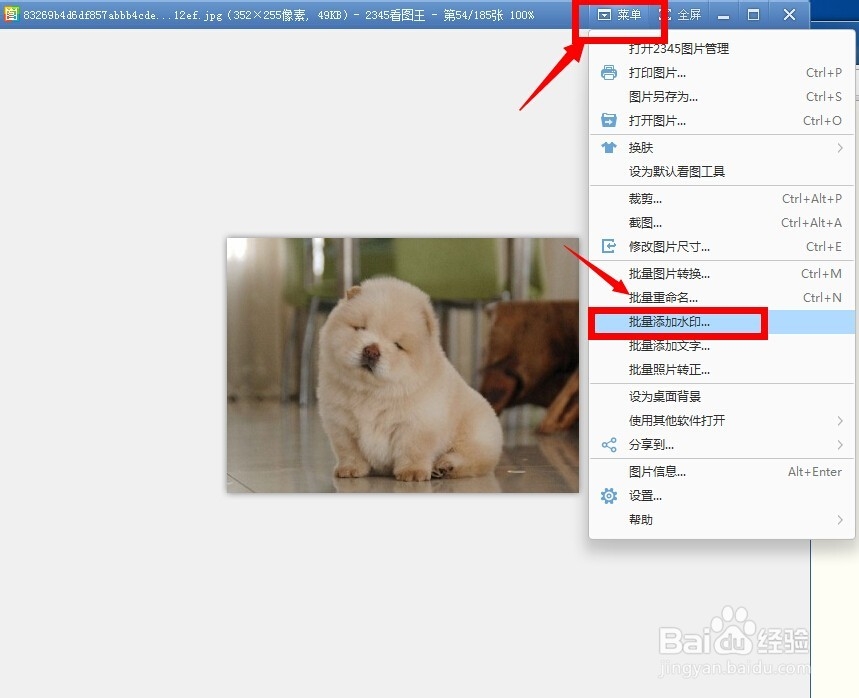Image resolution: width=859 pixels, height=698 pixels.
Task: Choose 打印图片... from the menu
Action: (721, 73)
